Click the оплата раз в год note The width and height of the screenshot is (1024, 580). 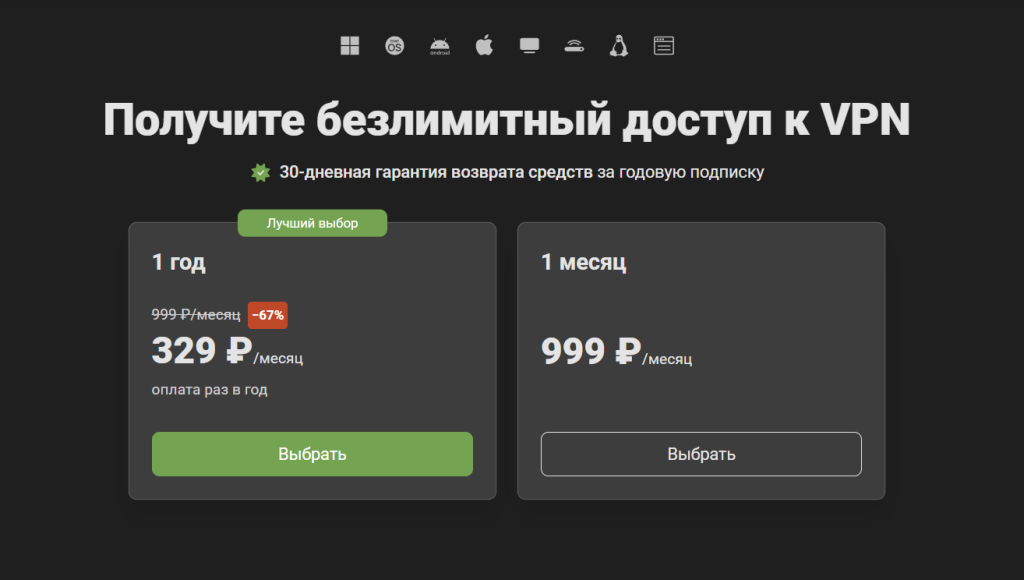tap(210, 390)
